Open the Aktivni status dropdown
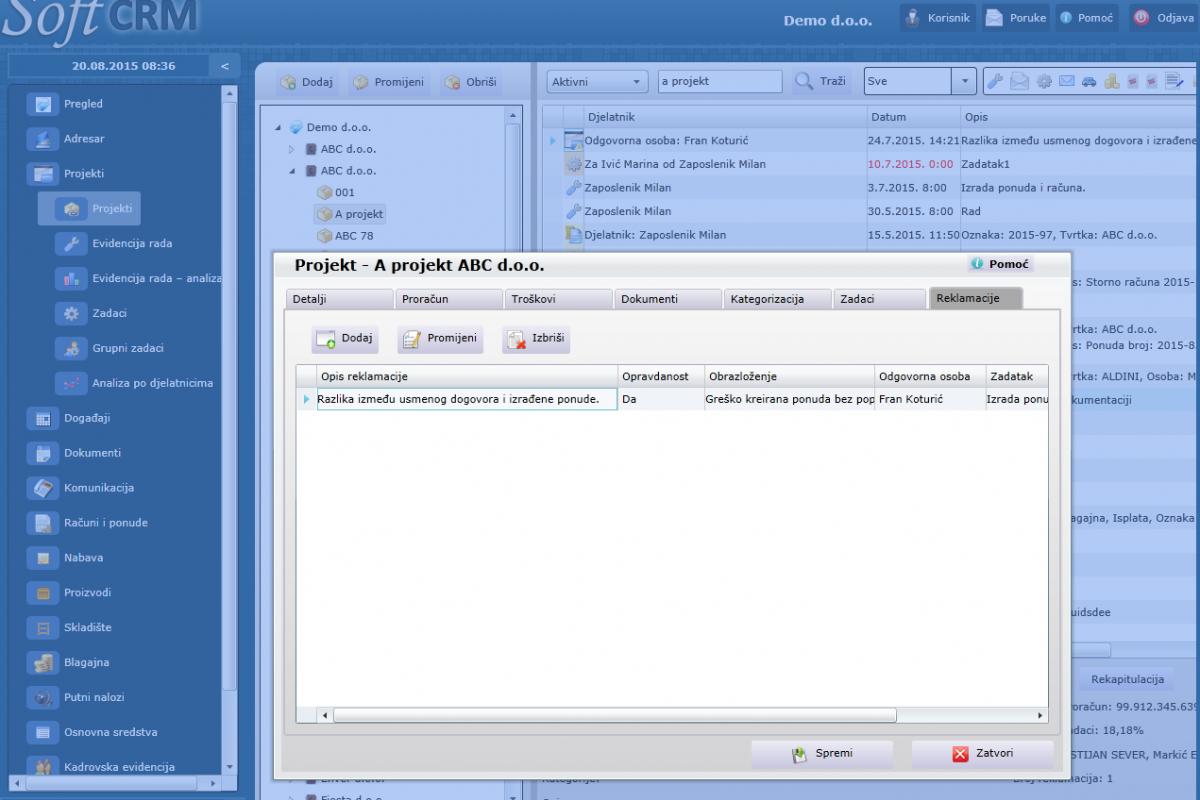Image resolution: width=1200 pixels, height=800 pixels. point(598,82)
